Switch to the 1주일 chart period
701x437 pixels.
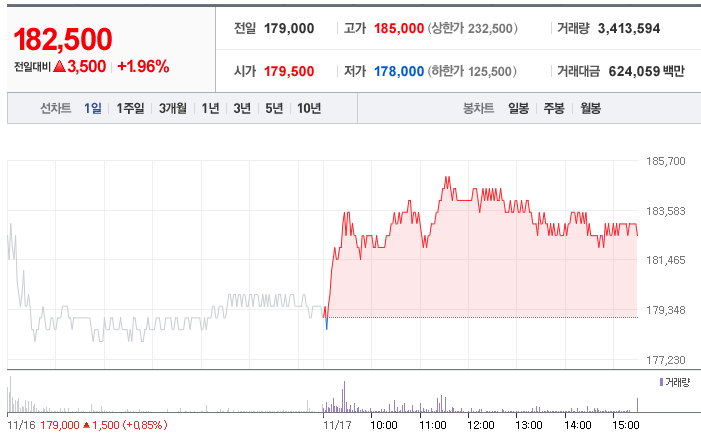click(x=130, y=108)
